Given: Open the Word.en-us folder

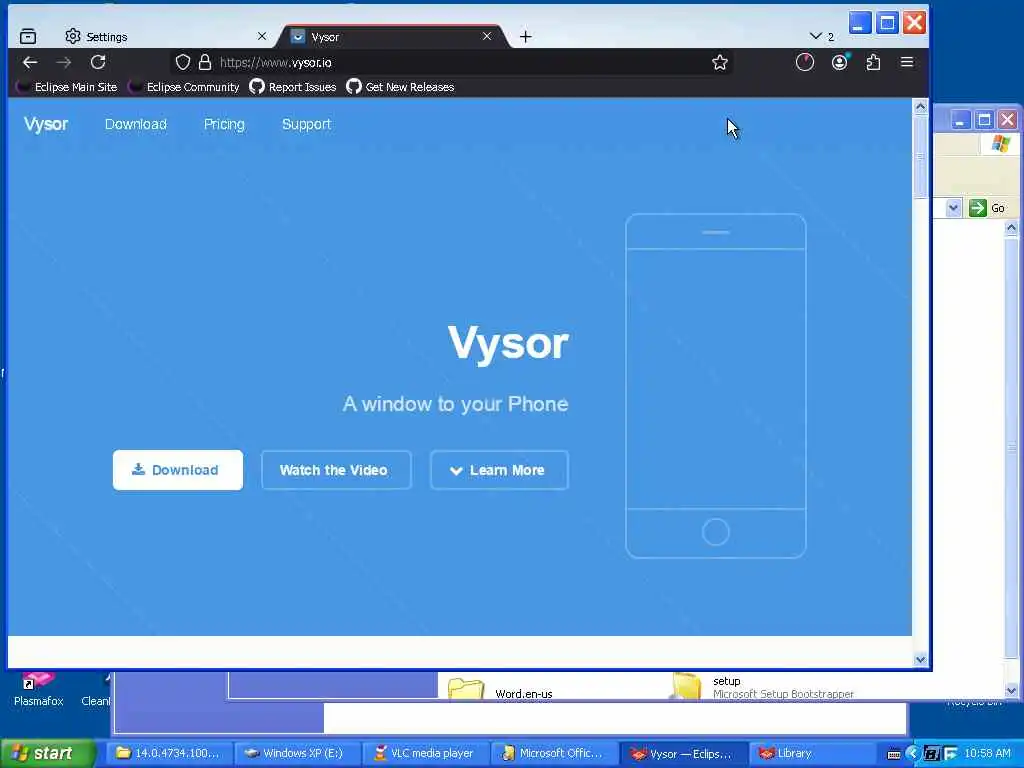Looking at the screenshot, I should [500, 690].
